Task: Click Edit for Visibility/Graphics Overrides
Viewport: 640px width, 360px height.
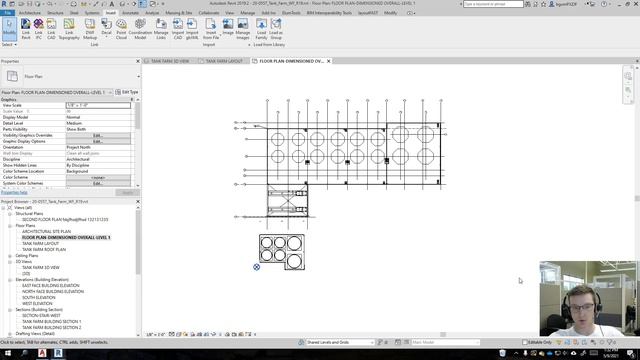Action: point(98,135)
